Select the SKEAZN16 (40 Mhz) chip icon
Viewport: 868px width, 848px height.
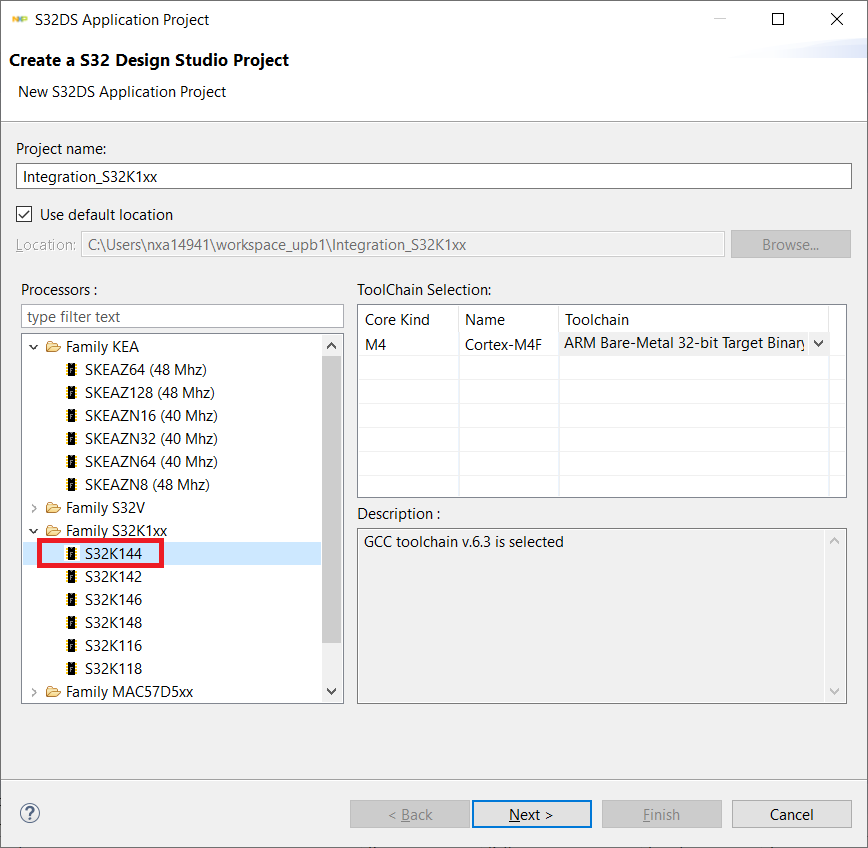(x=71, y=416)
